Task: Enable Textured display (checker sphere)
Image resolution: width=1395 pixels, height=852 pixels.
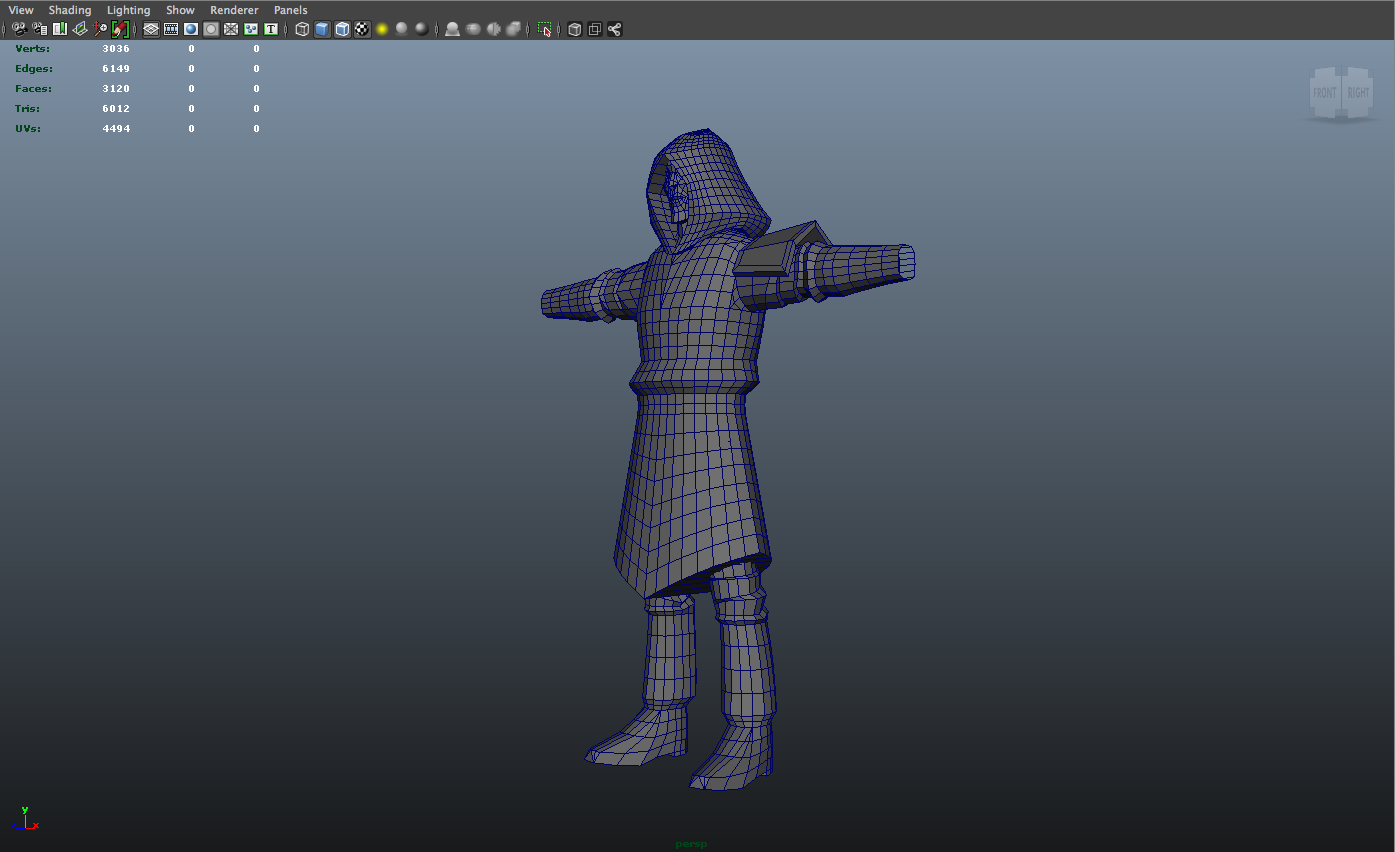Action: [x=362, y=29]
